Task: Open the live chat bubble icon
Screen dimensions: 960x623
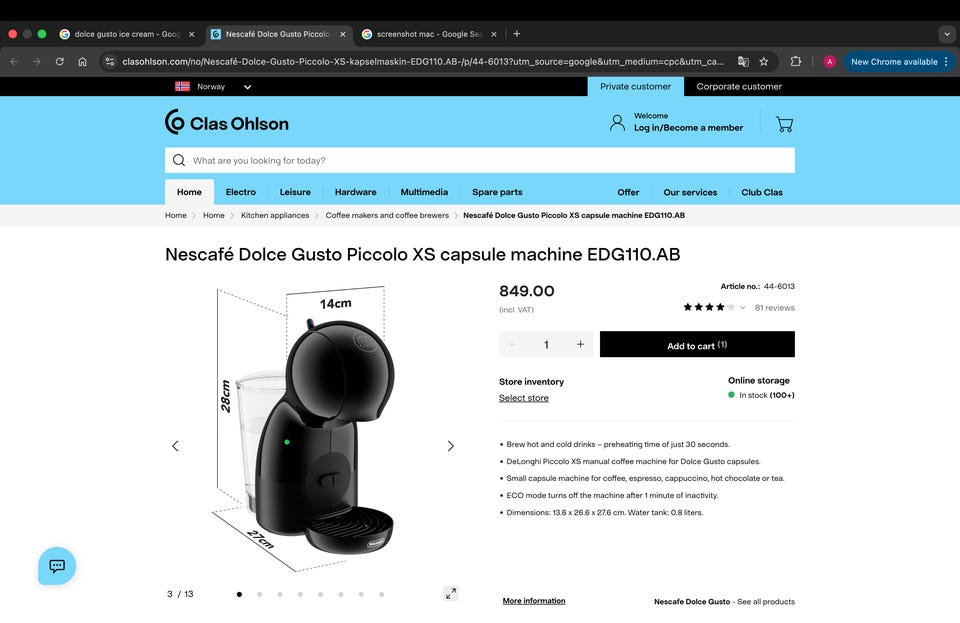Action: 57,566
